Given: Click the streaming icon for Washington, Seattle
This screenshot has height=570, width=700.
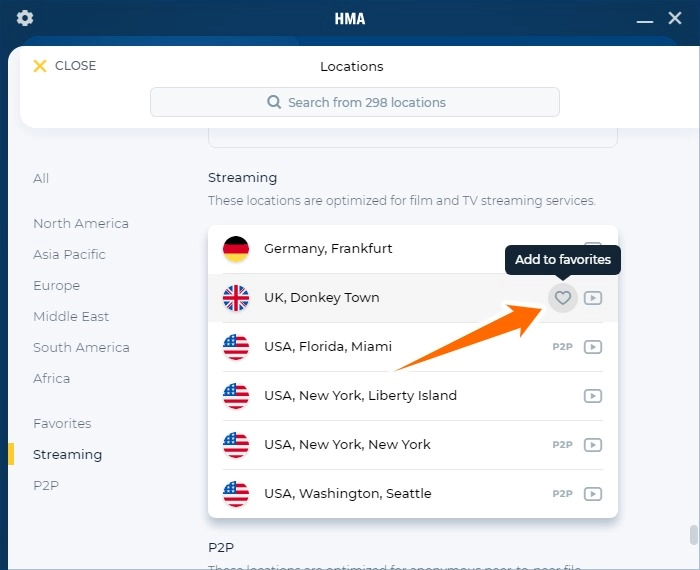Looking at the screenshot, I should (x=593, y=494).
